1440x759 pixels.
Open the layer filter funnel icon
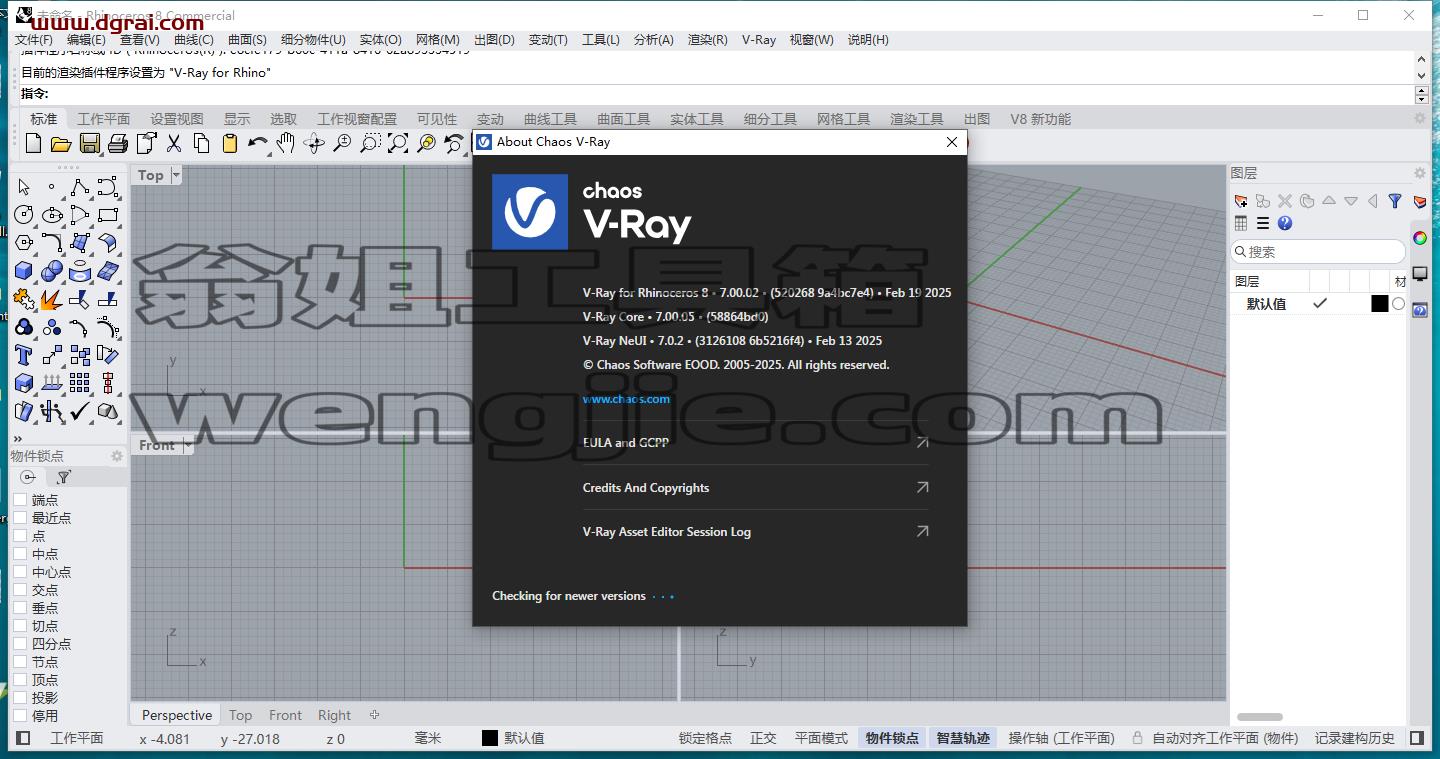coord(1395,201)
